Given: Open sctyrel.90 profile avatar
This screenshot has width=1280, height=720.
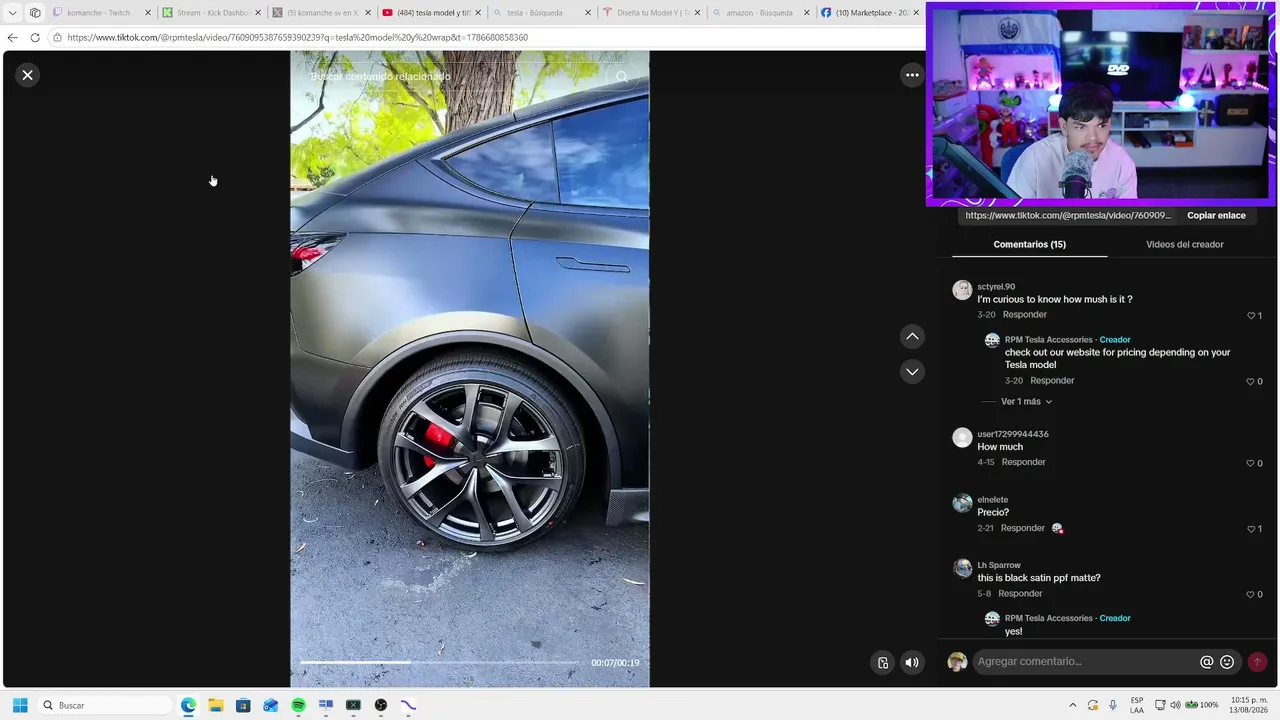Looking at the screenshot, I should pos(962,290).
